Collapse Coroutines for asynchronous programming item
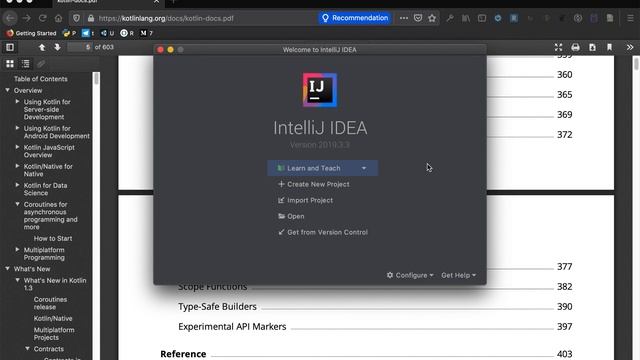Image resolution: width=640 pixels, height=360 pixels. pyautogui.click(x=17, y=204)
